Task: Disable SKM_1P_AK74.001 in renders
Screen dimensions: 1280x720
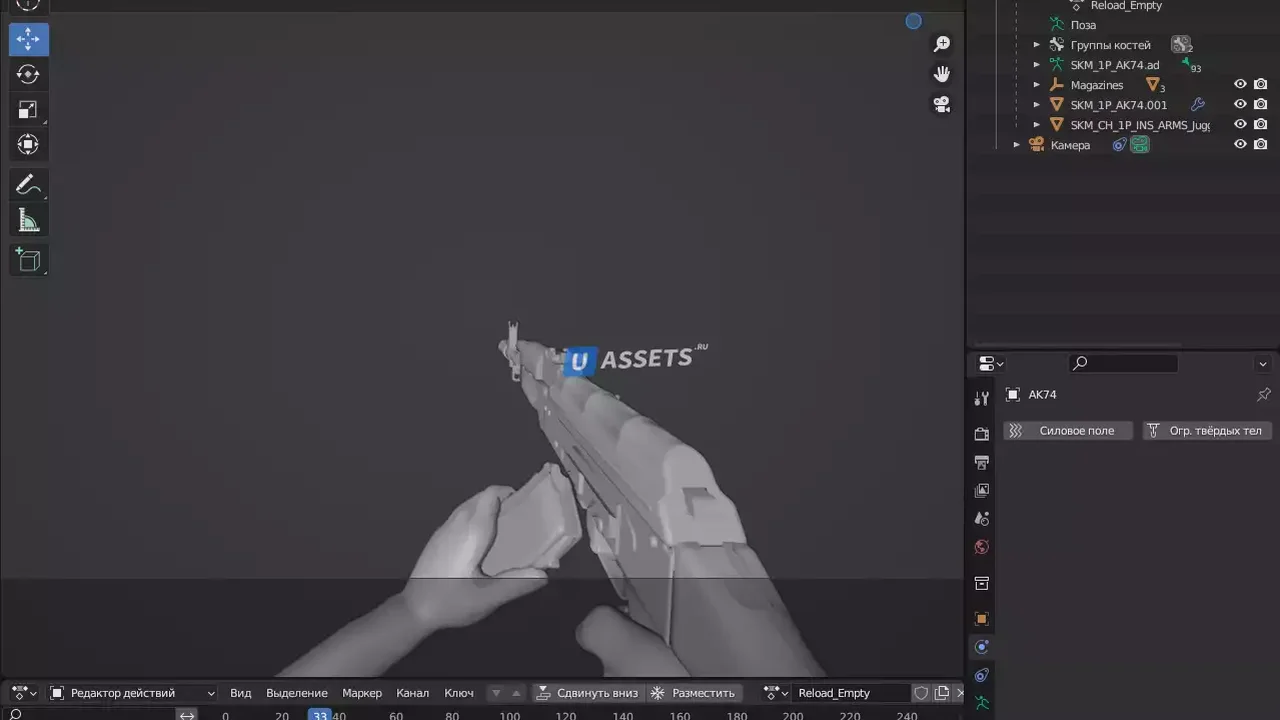Action: [1260, 104]
